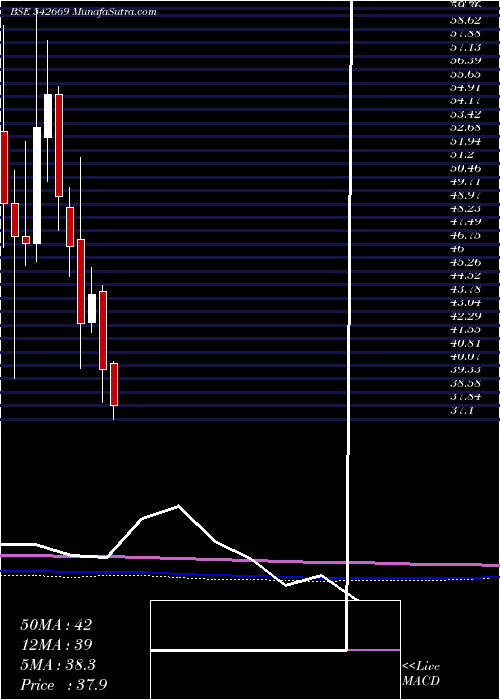The height and width of the screenshot is (700, 500).
Task: Click the 37.84 price axis label
Action: point(465,396)
